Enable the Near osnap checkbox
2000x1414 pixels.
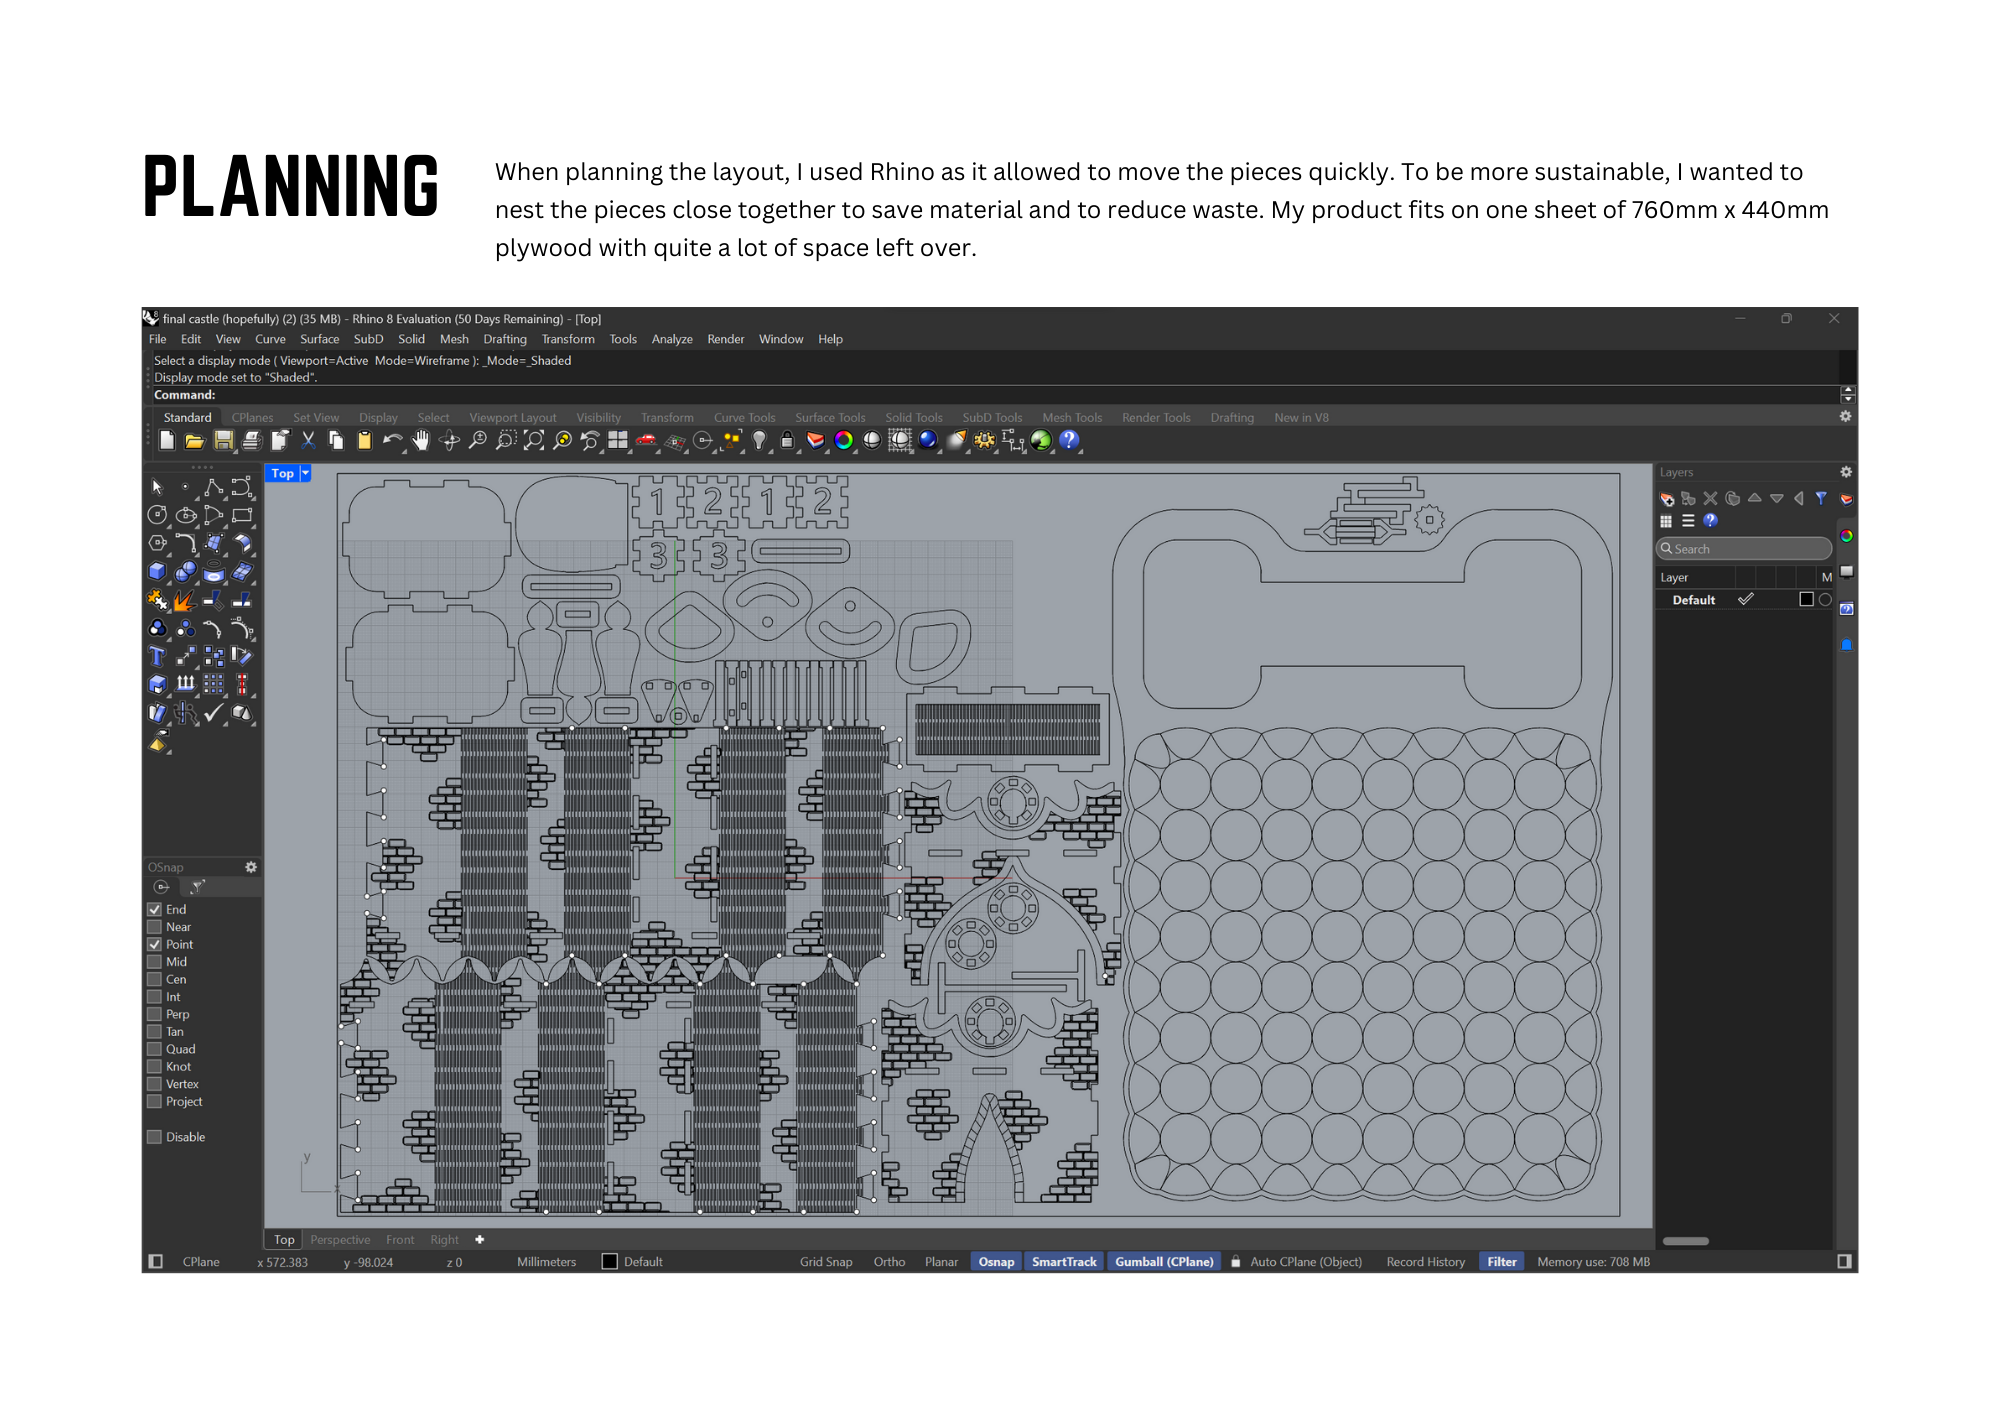click(155, 927)
